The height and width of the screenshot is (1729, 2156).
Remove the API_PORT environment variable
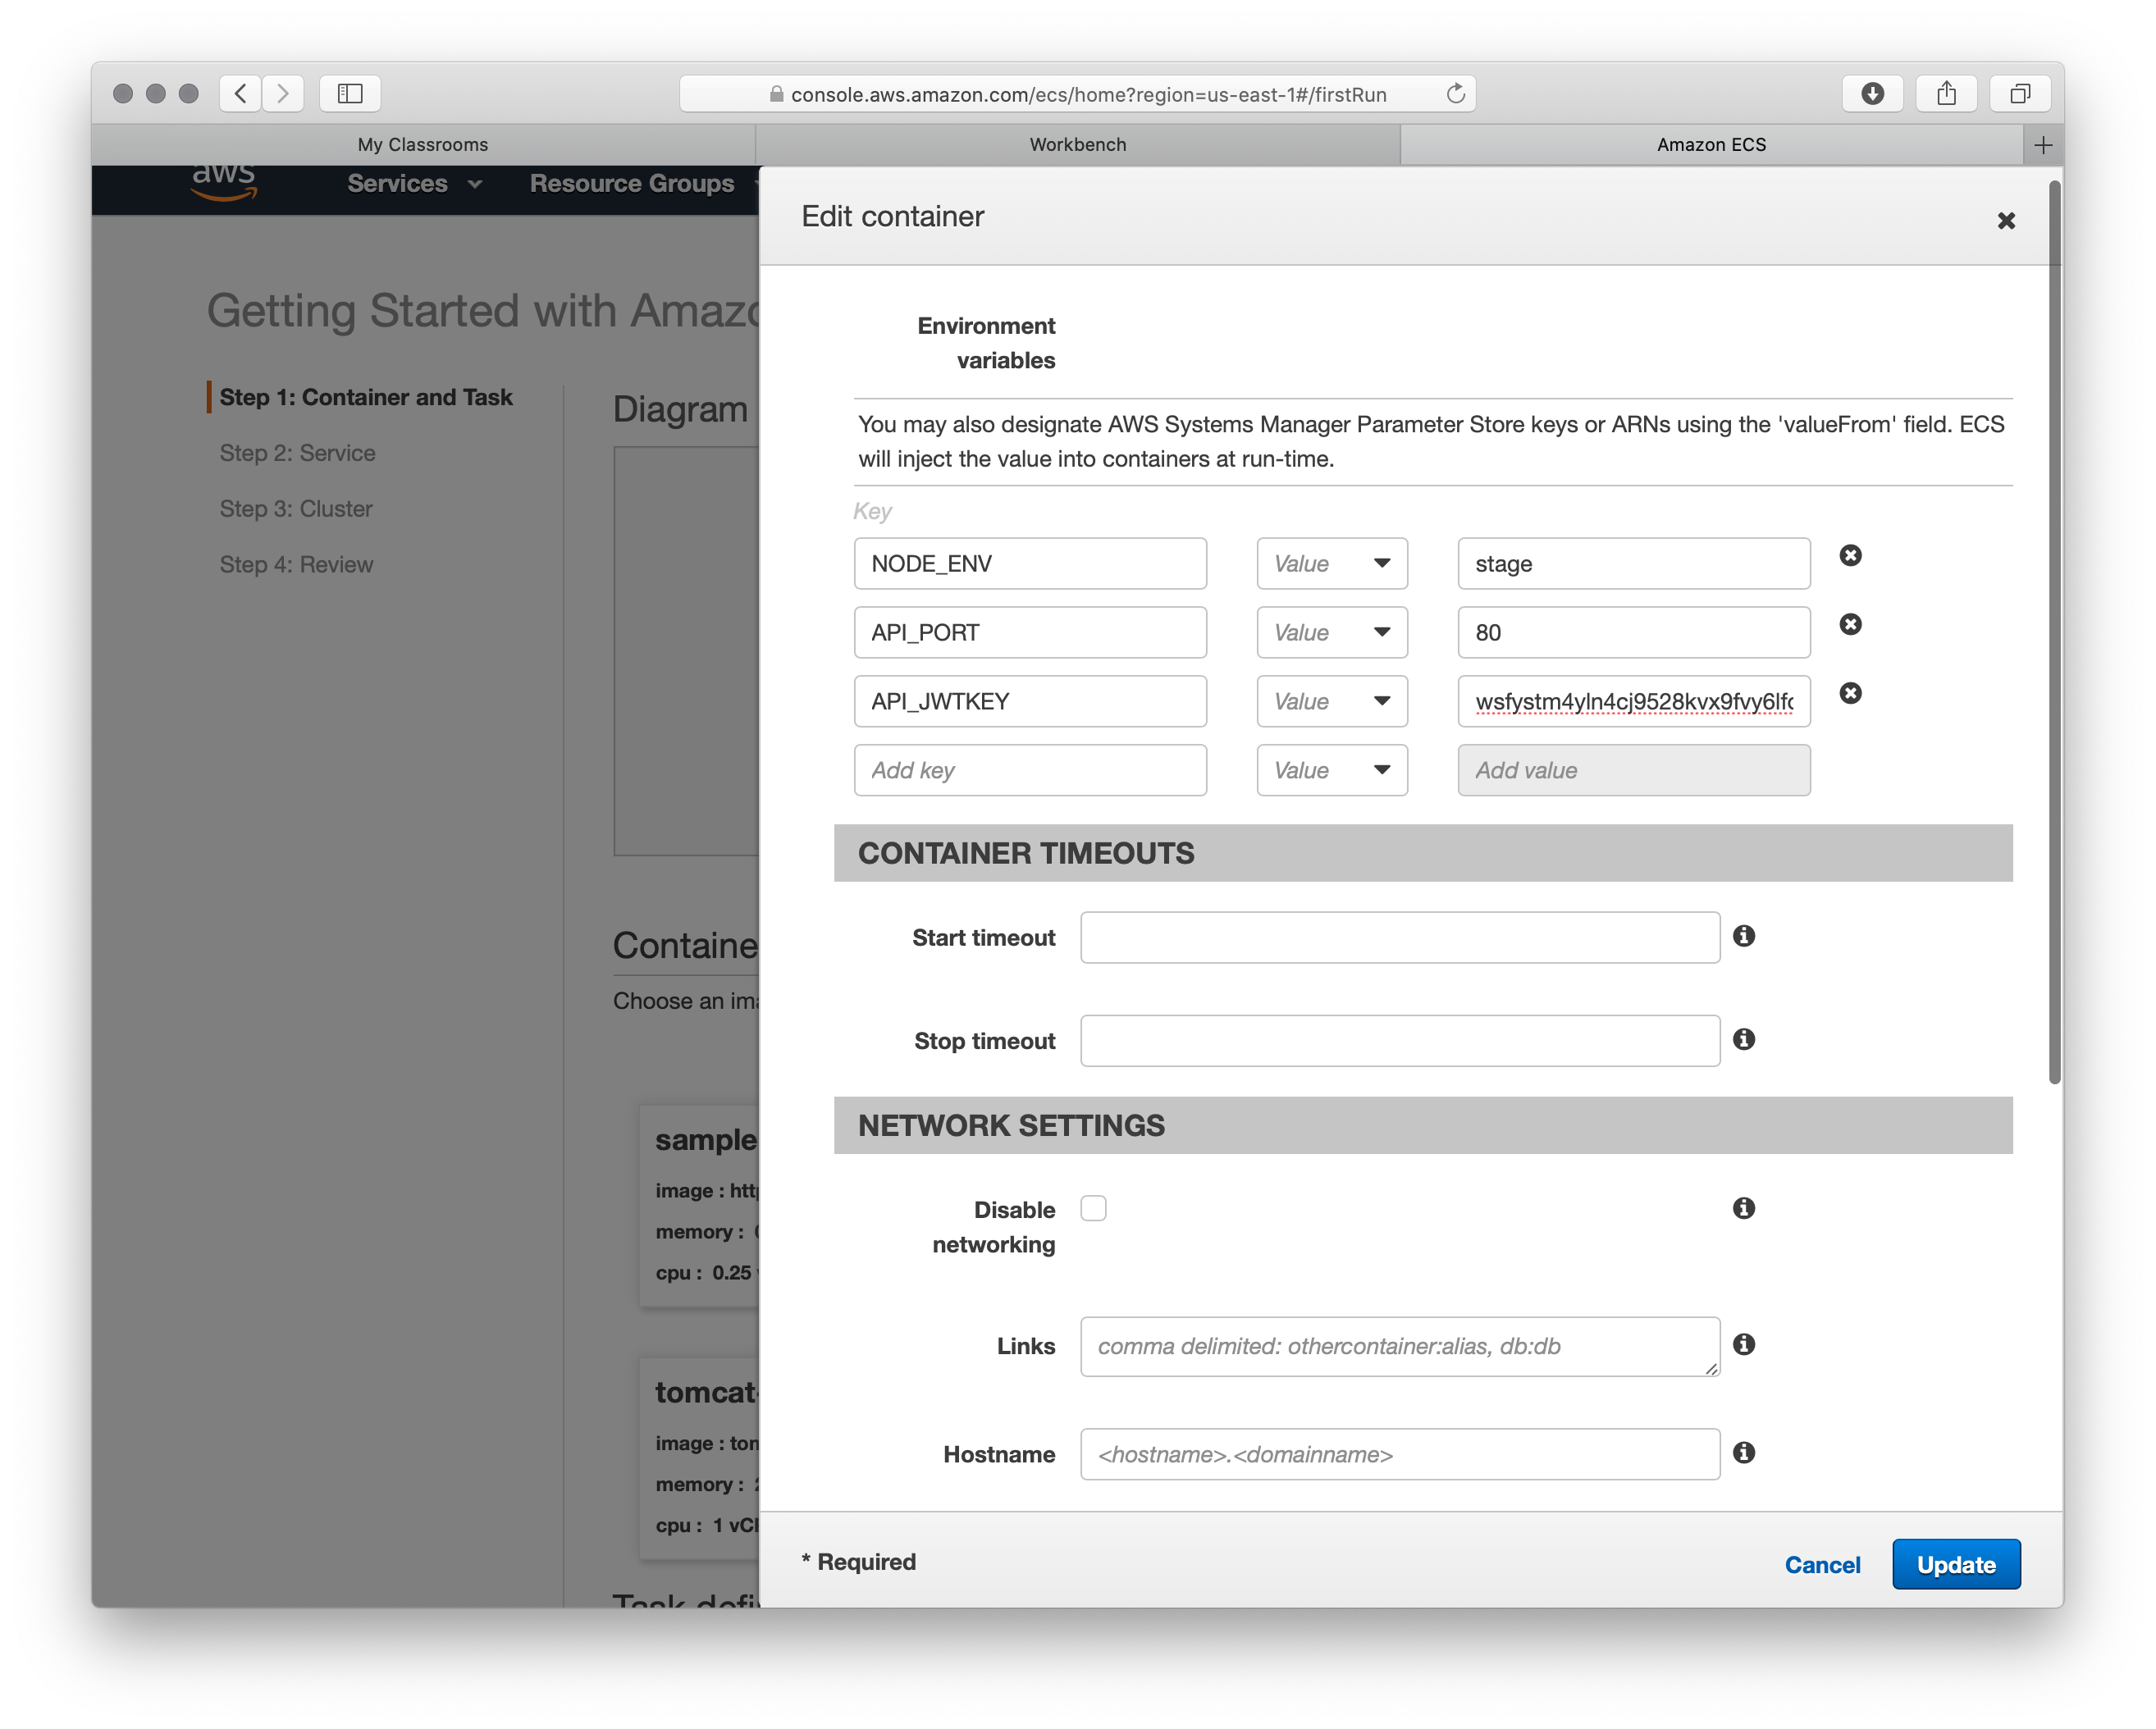point(1850,624)
